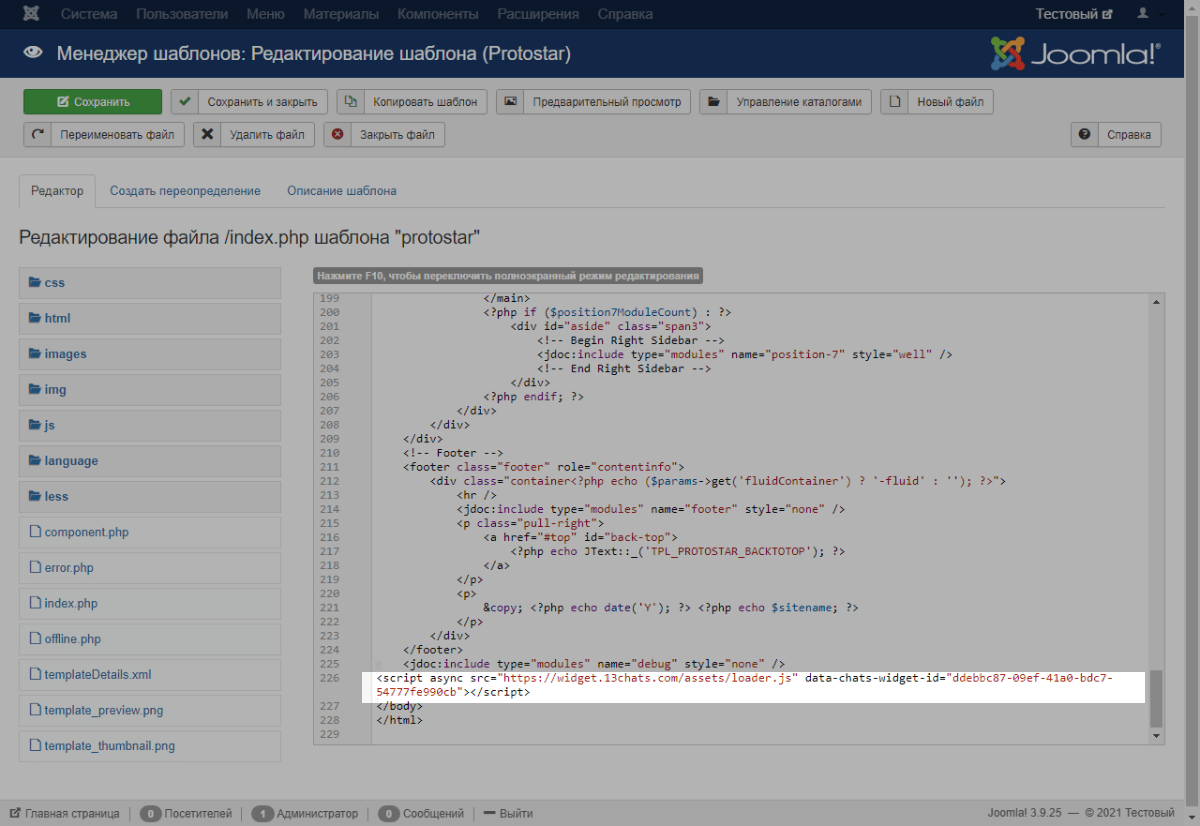Expand the js folder
The width and height of the screenshot is (1200, 826).
coord(150,425)
